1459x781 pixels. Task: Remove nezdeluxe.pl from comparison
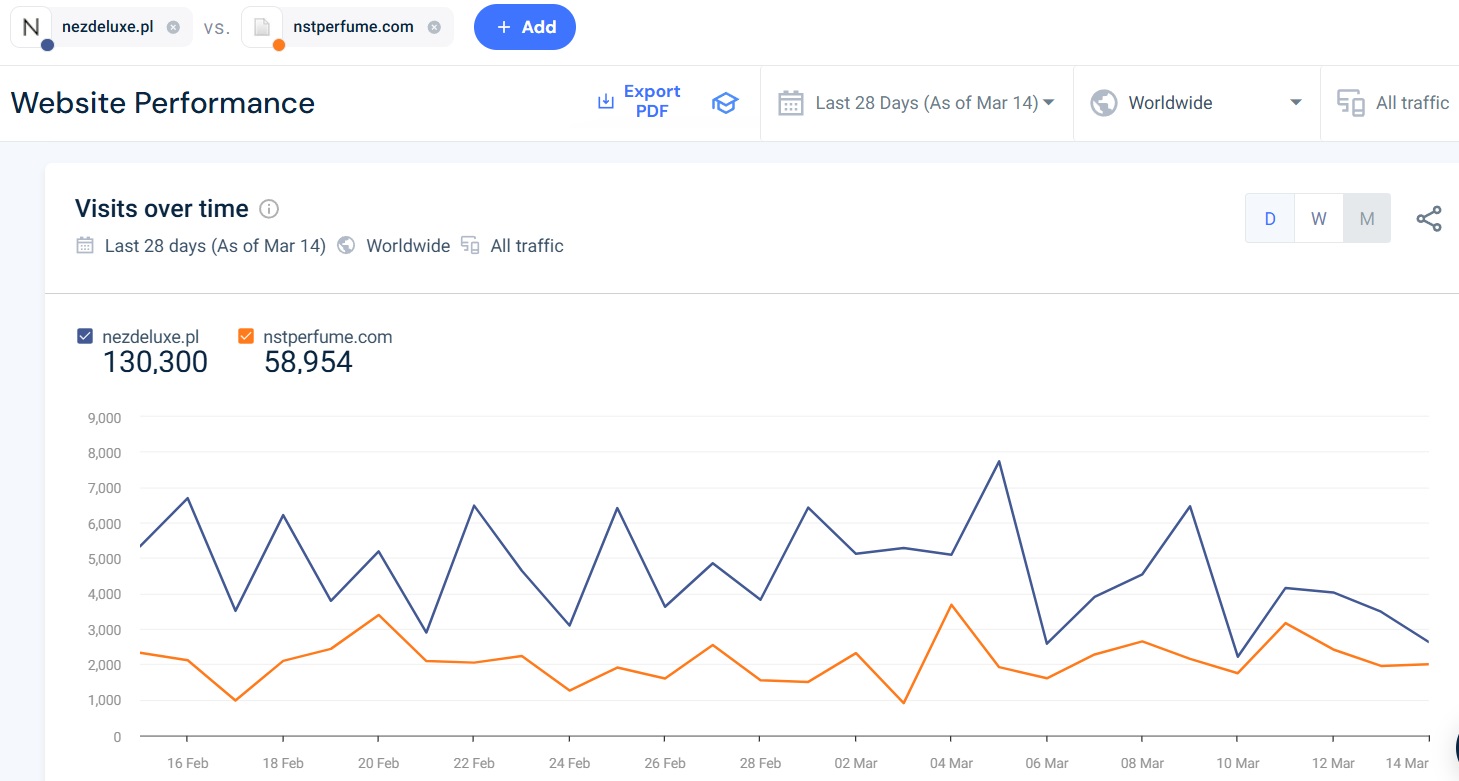coord(173,27)
